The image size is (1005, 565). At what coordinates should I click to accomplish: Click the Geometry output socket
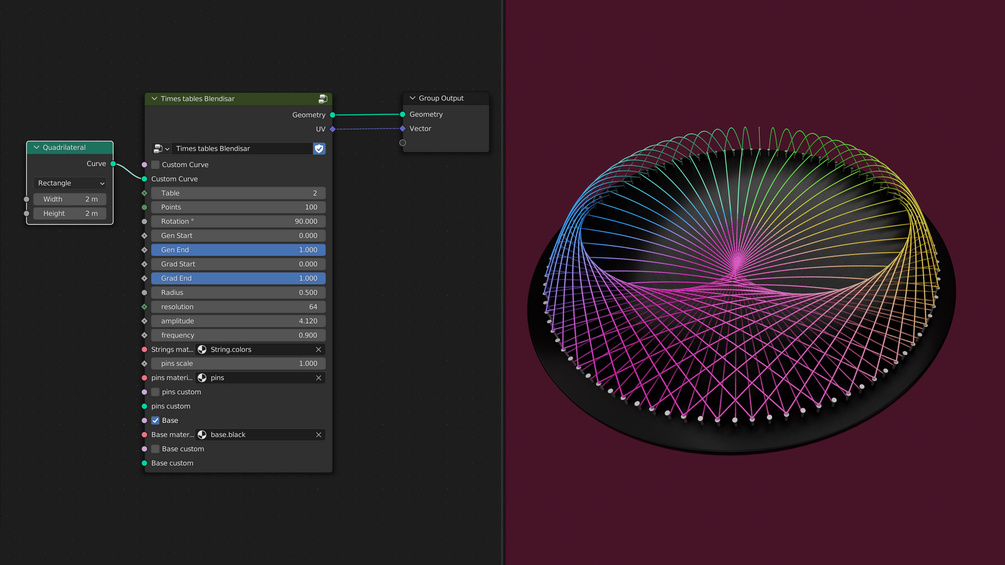(x=333, y=115)
